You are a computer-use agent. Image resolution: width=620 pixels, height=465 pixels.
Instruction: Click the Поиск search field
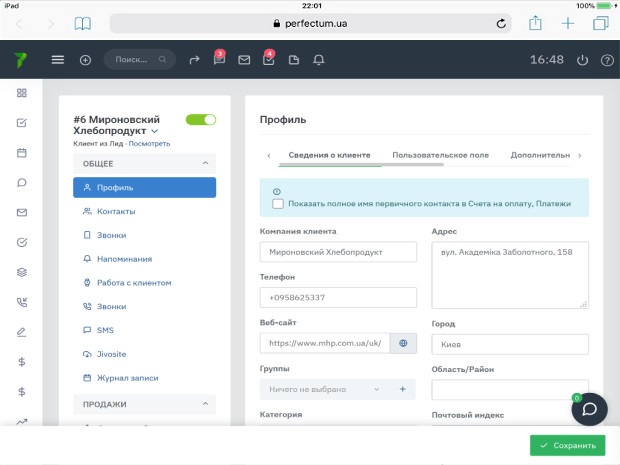pos(140,60)
